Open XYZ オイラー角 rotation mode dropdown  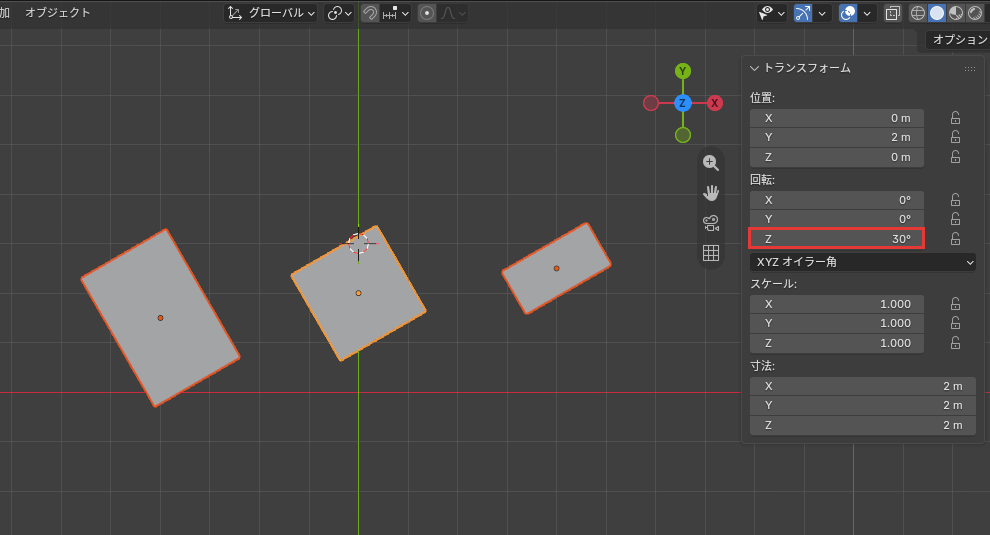863,261
